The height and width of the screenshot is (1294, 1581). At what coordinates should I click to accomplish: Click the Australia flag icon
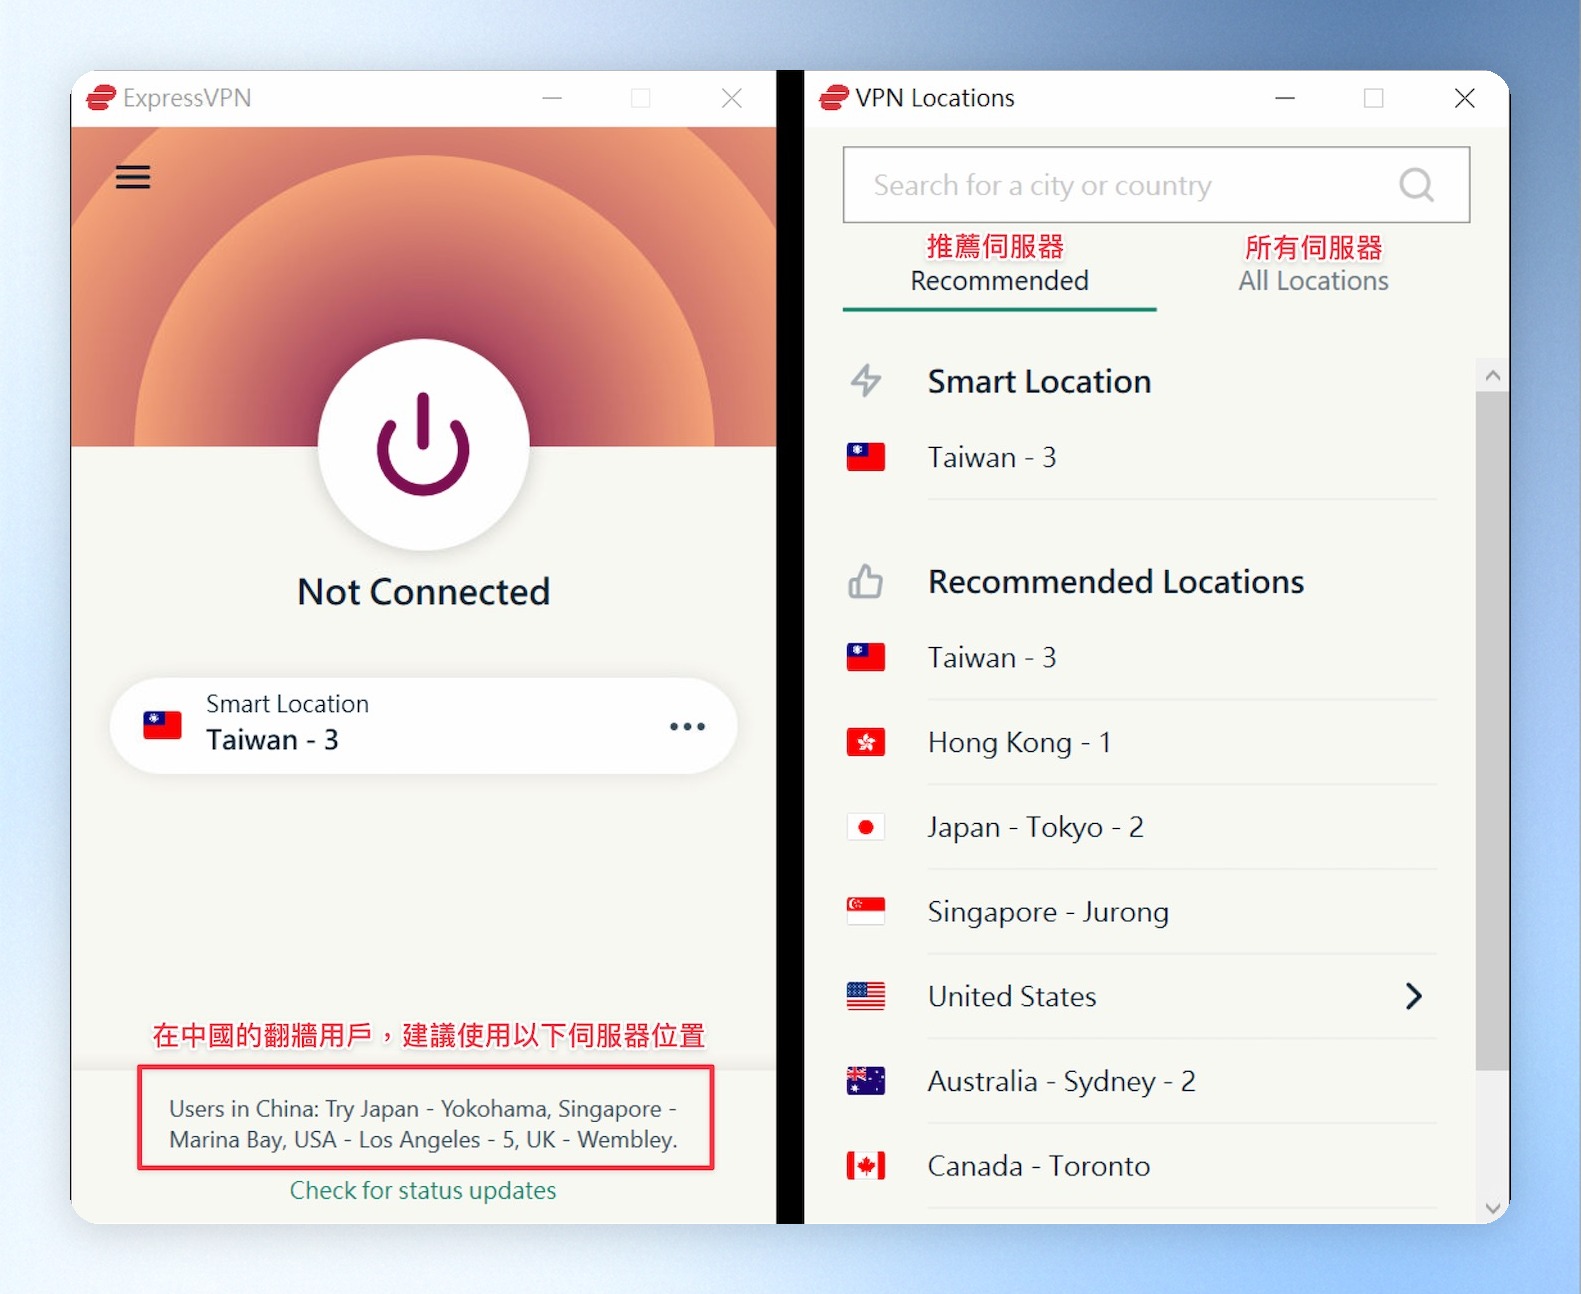865,1081
